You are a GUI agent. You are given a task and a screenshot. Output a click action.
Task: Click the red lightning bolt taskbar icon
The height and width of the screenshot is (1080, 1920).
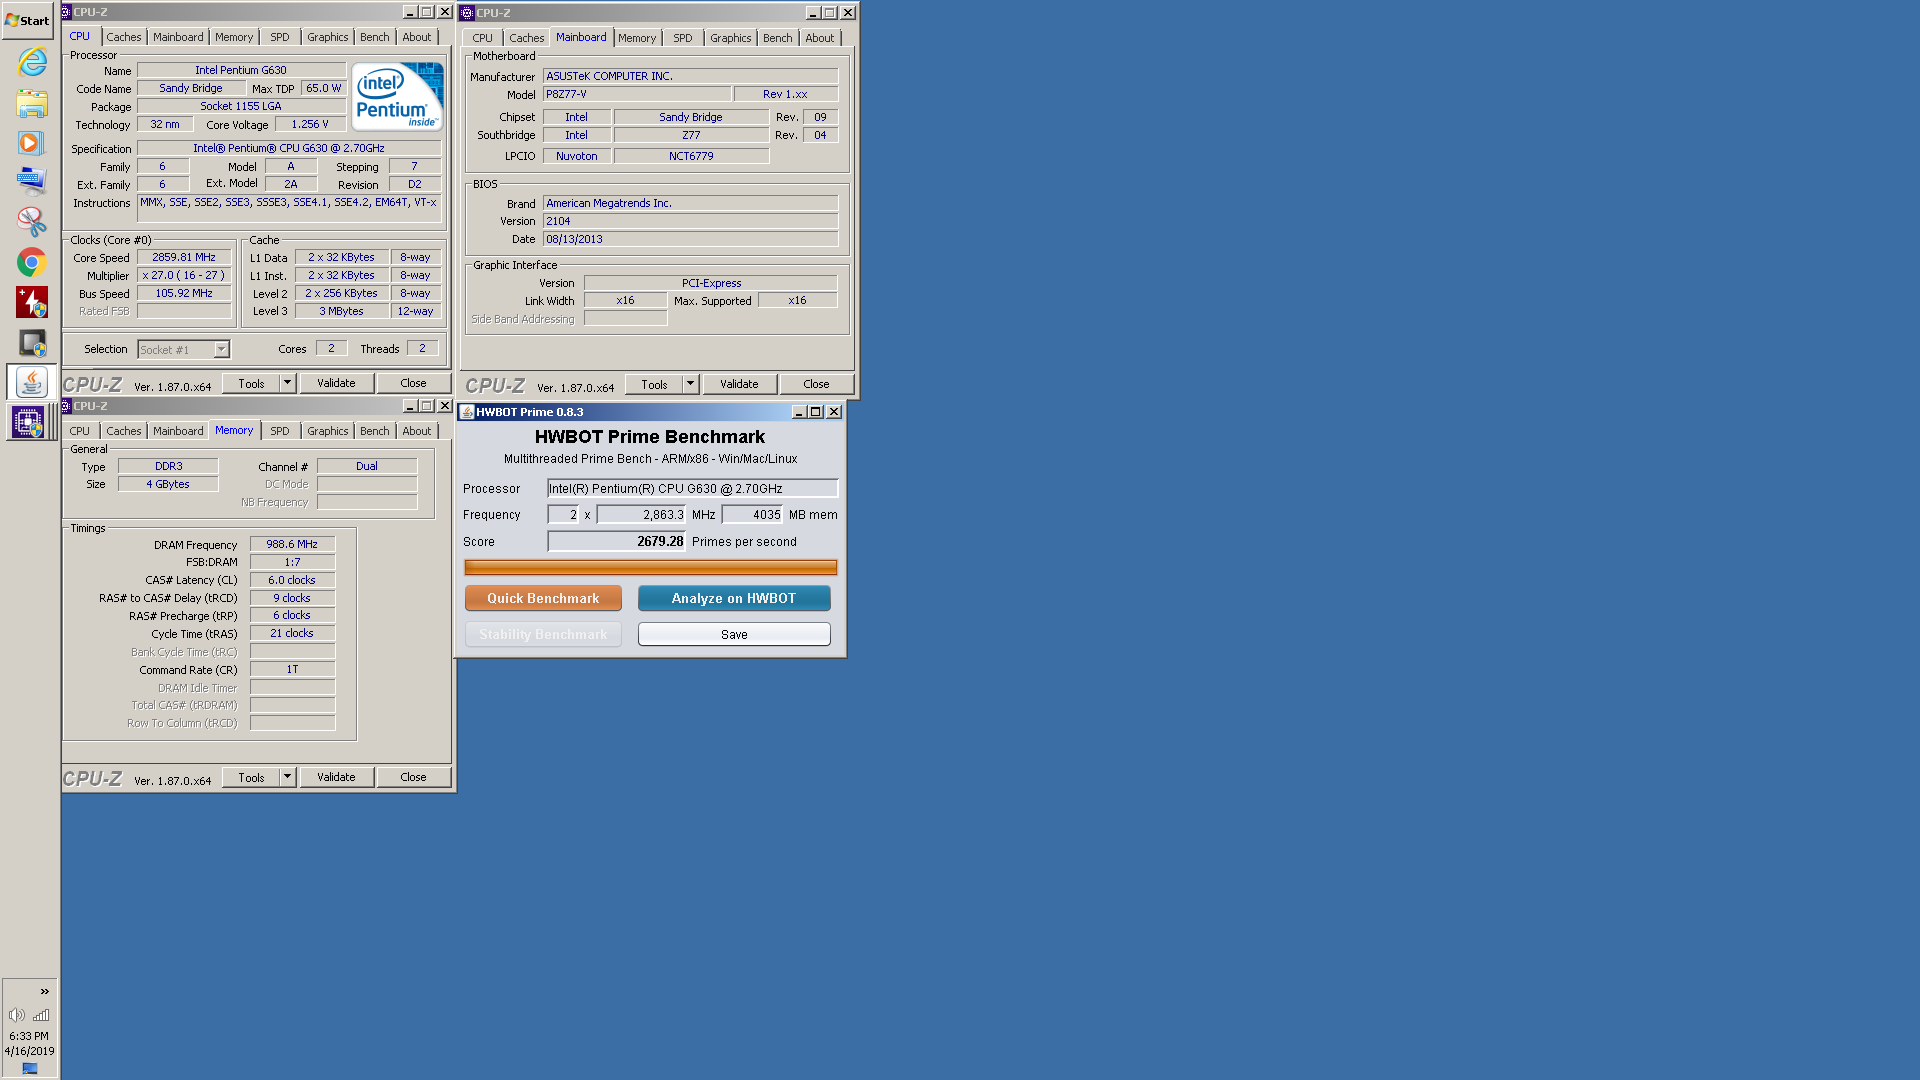point(32,302)
